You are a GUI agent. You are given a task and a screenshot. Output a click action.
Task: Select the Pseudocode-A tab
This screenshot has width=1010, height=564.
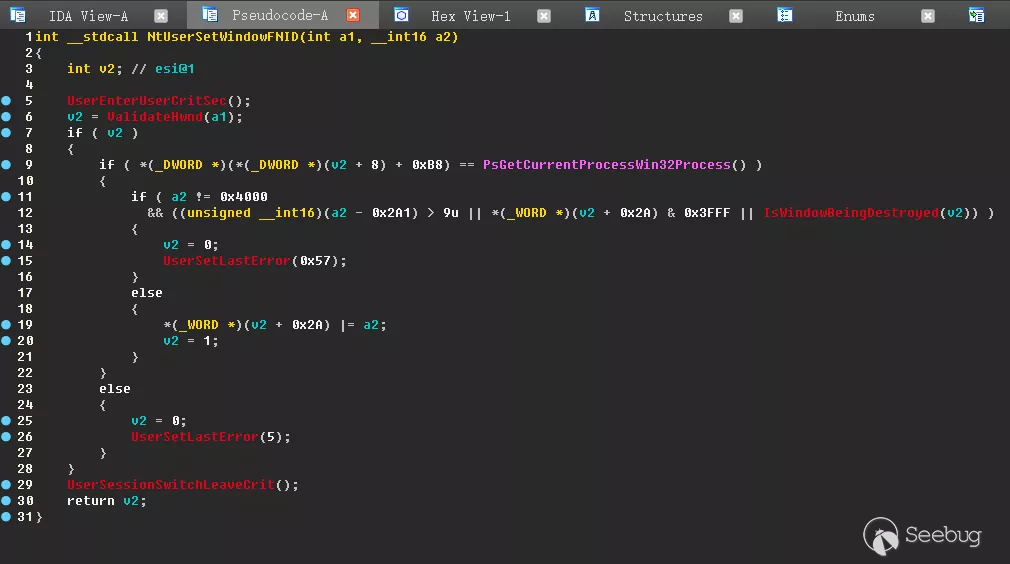coord(280,15)
